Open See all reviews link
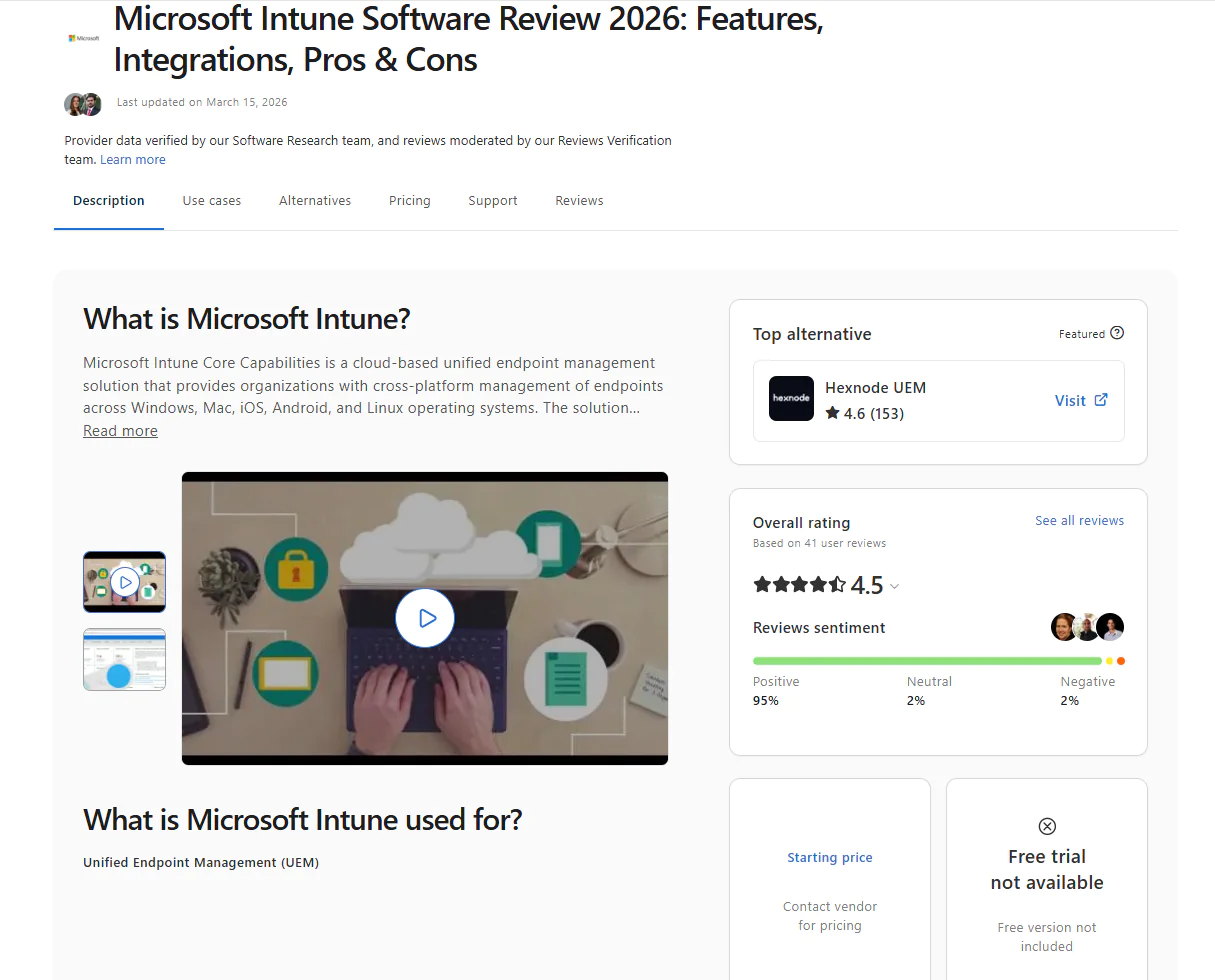This screenshot has width=1215, height=980. pos(1079,521)
